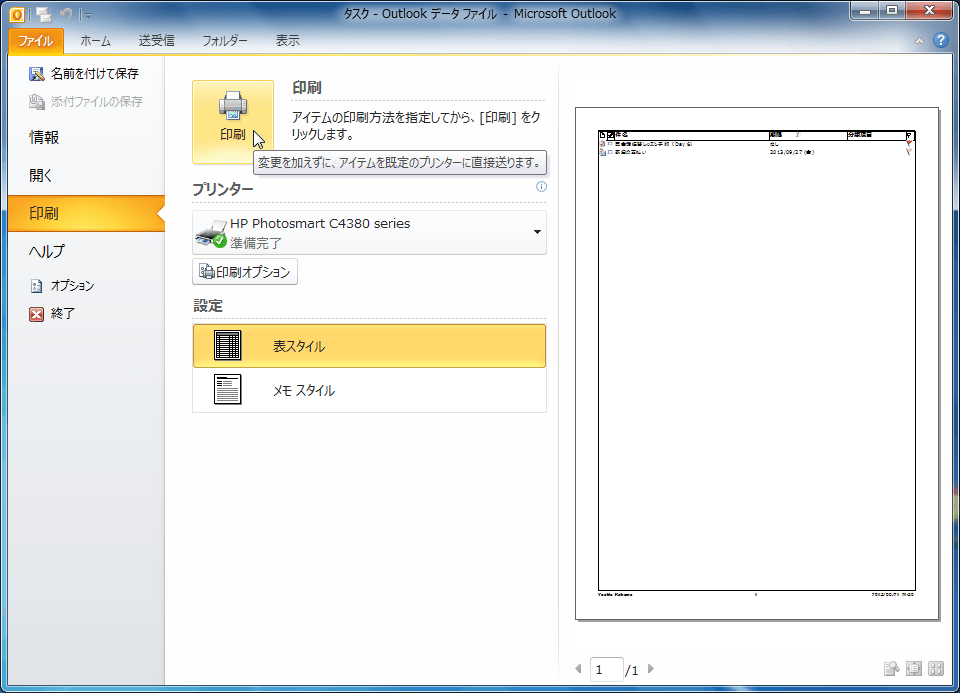This screenshot has height=693, width=960.
Task: Click the printer status icon
Action: tap(211, 233)
